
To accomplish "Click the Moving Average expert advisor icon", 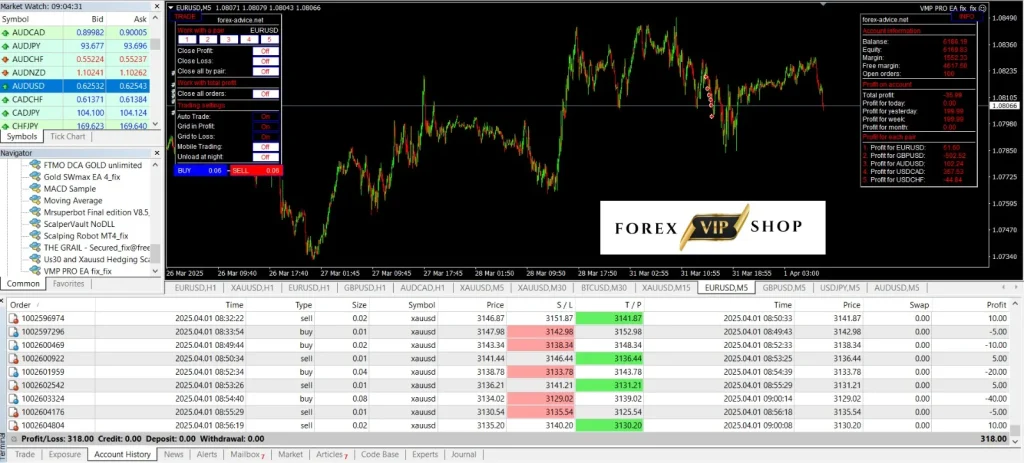I will tap(35, 200).
